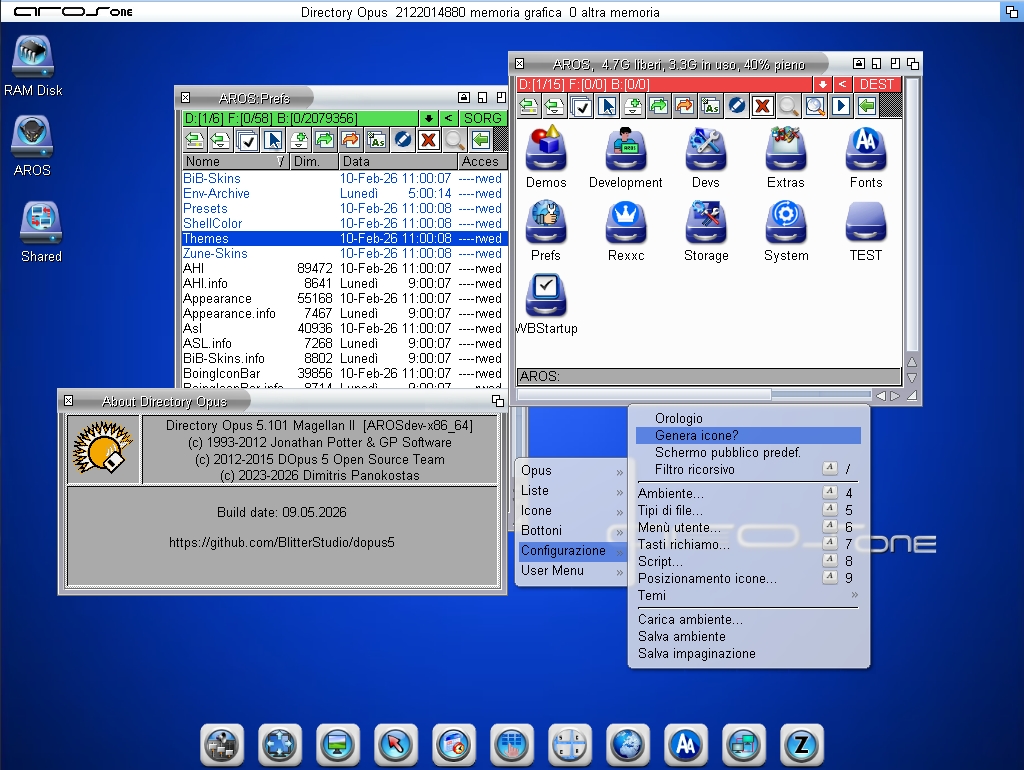Screen dimensions: 1024x770
Task: Select the Shared desktop icon
Action: click(41, 232)
